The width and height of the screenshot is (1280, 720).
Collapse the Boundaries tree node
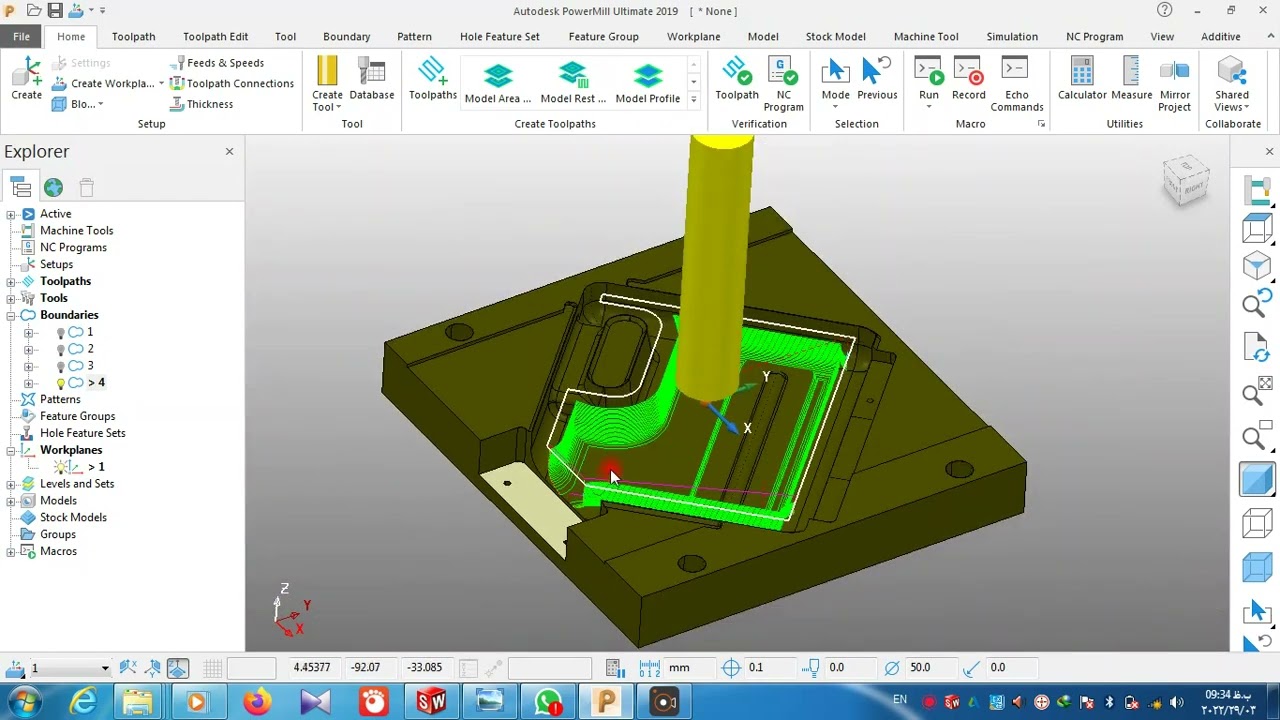tap(11, 316)
